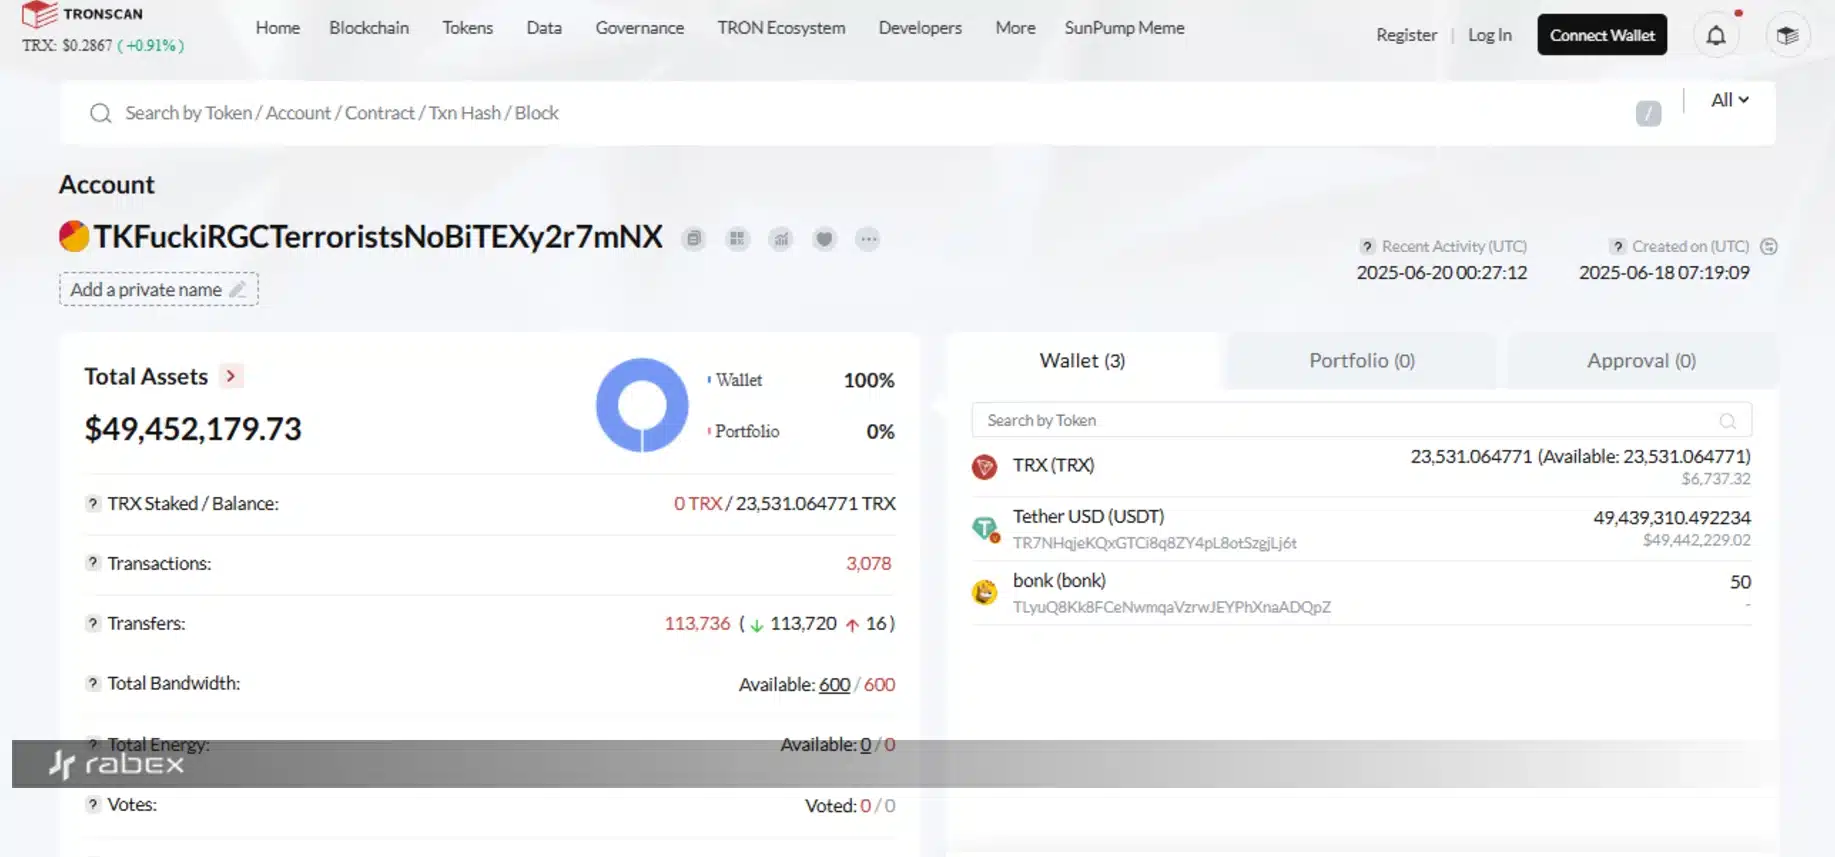Click the account avatar beside the address

74,236
